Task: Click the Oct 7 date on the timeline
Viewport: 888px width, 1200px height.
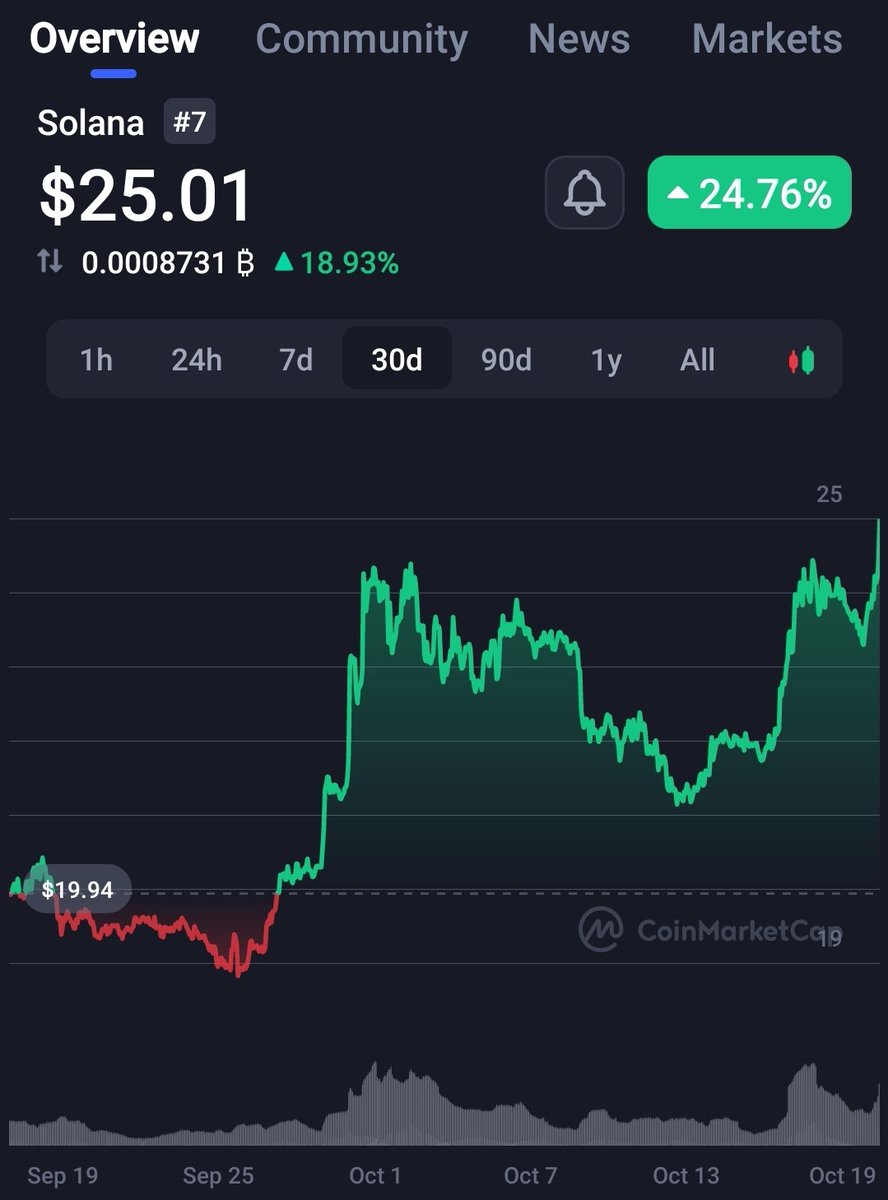Action: 531,1177
